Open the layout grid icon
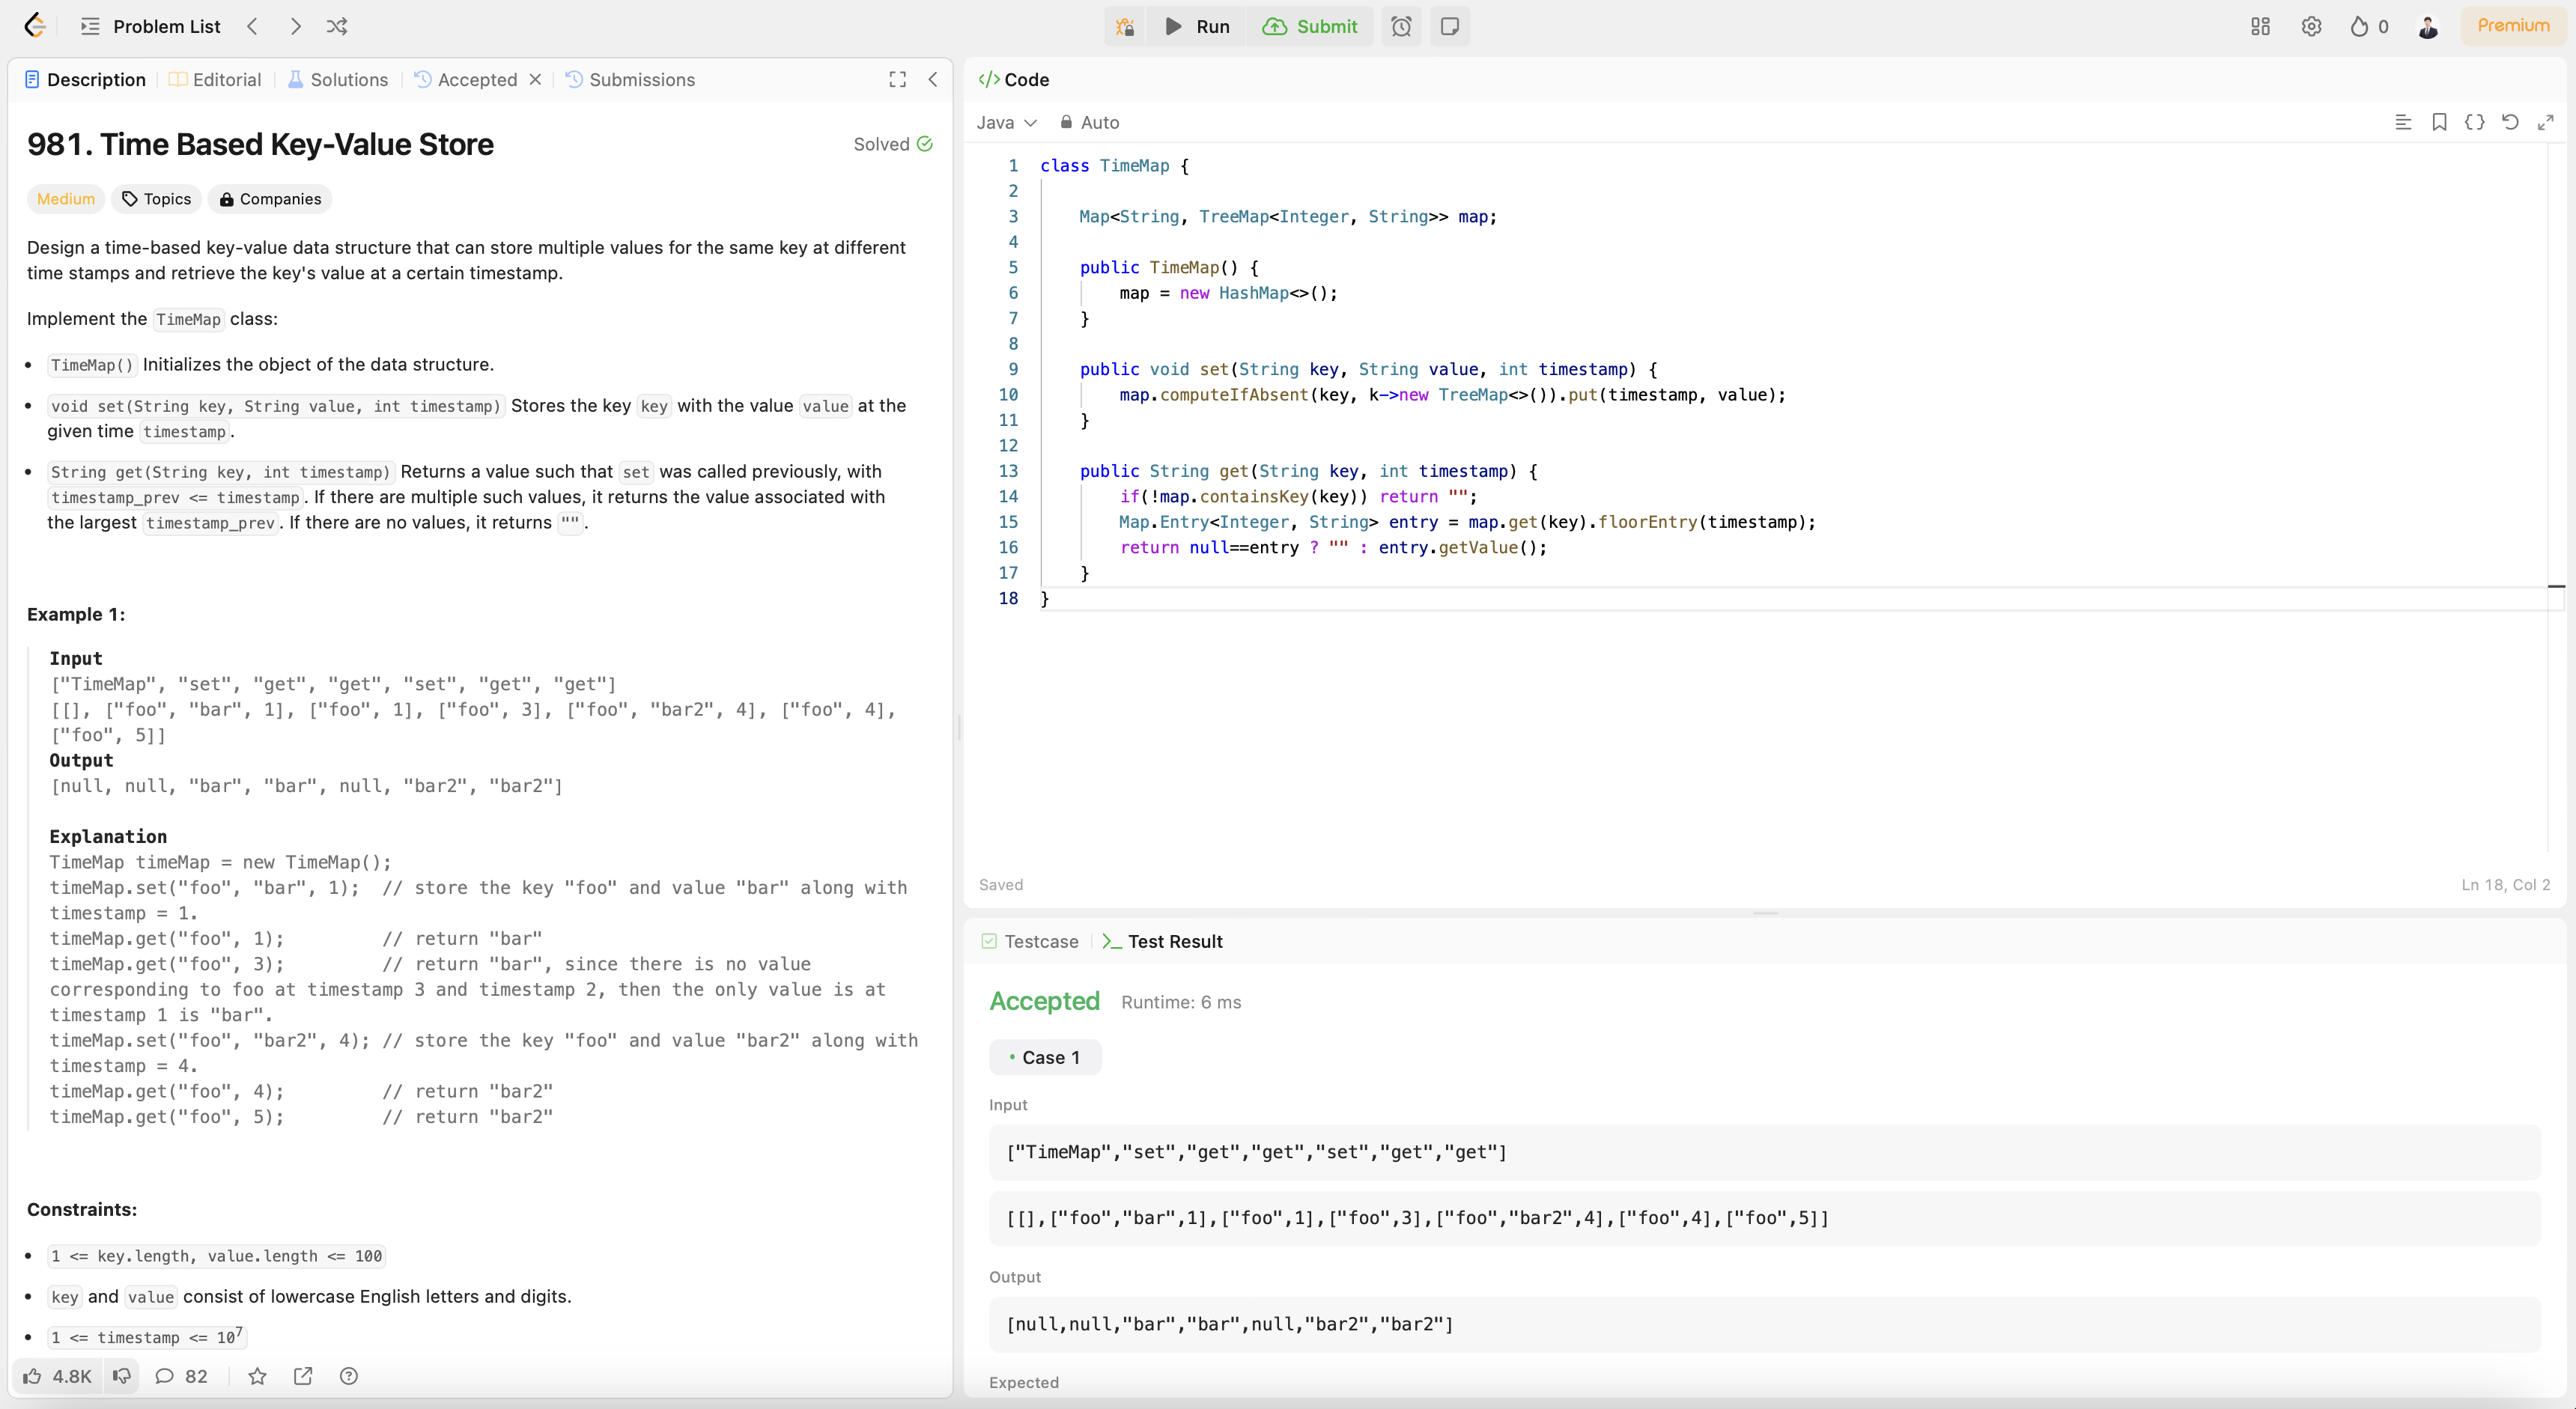Image resolution: width=2576 pixels, height=1409 pixels. coord(2260,27)
